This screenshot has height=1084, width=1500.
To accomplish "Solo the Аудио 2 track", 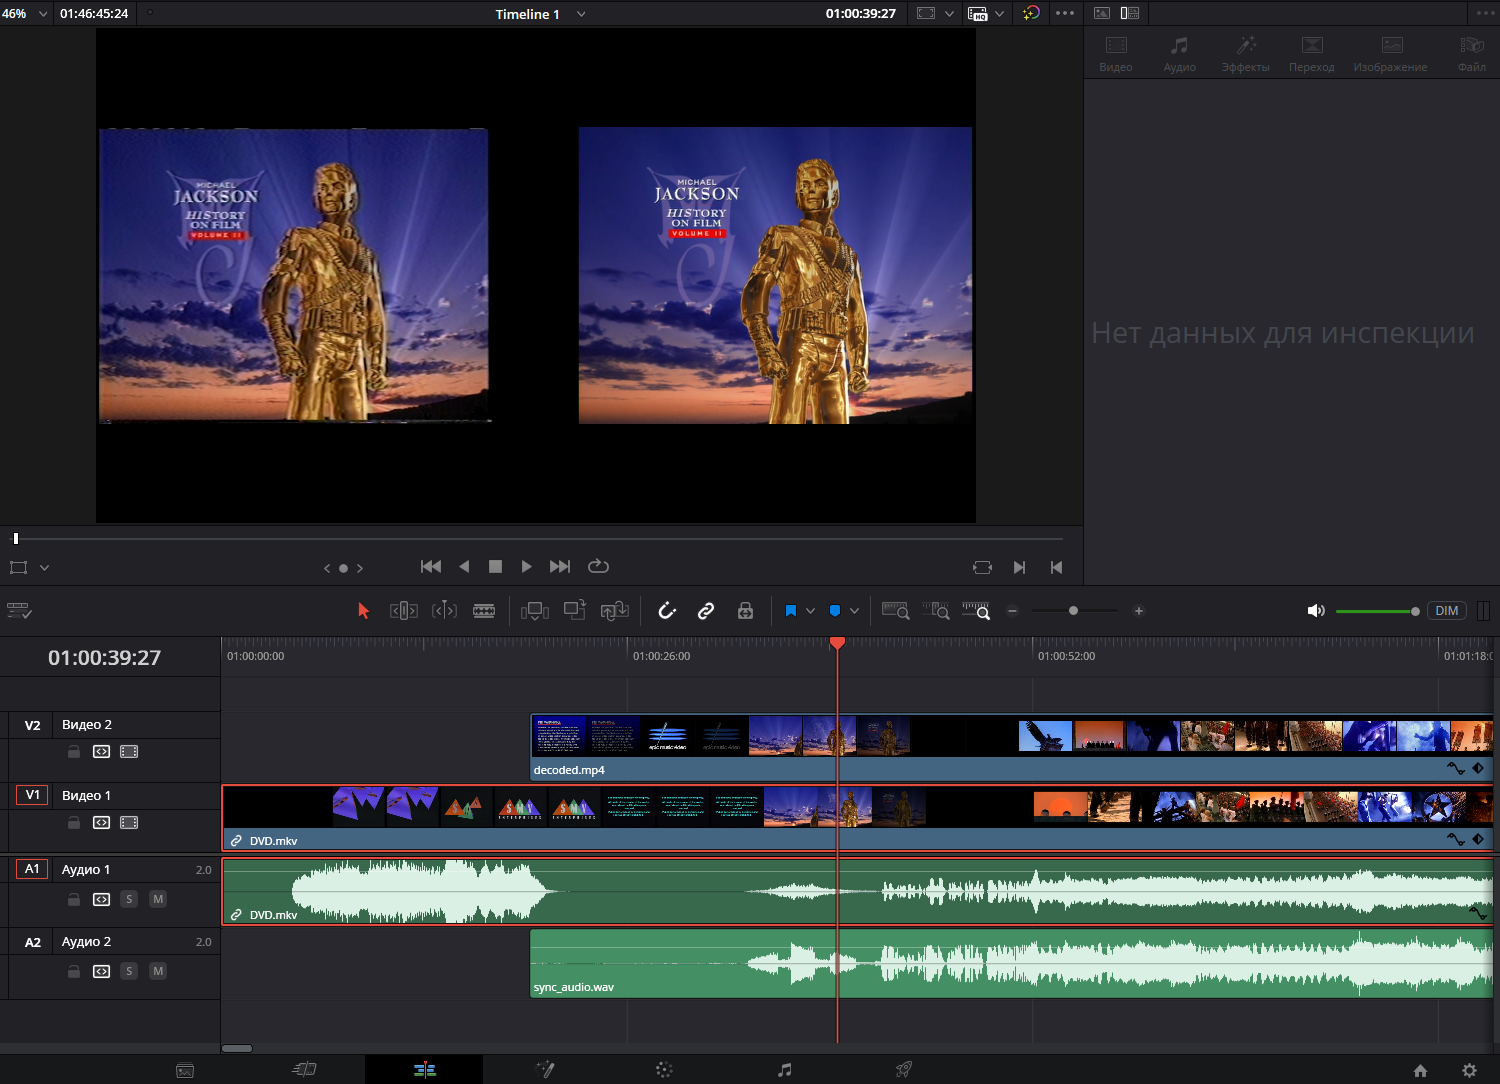I will (x=129, y=970).
